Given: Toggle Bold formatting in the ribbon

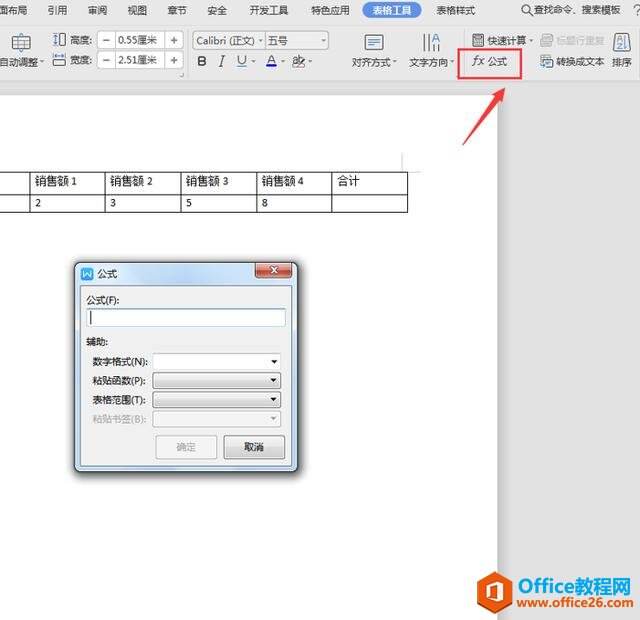Looking at the screenshot, I should pyautogui.click(x=202, y=62).
